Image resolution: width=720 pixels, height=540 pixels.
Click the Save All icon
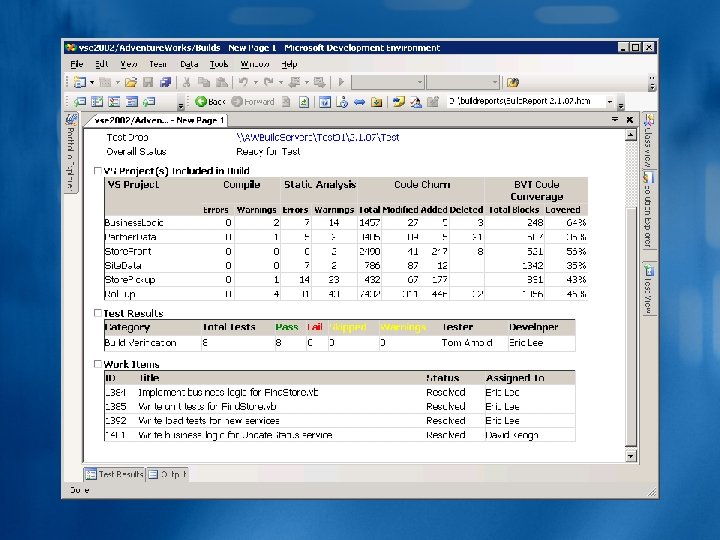(165, 82)
